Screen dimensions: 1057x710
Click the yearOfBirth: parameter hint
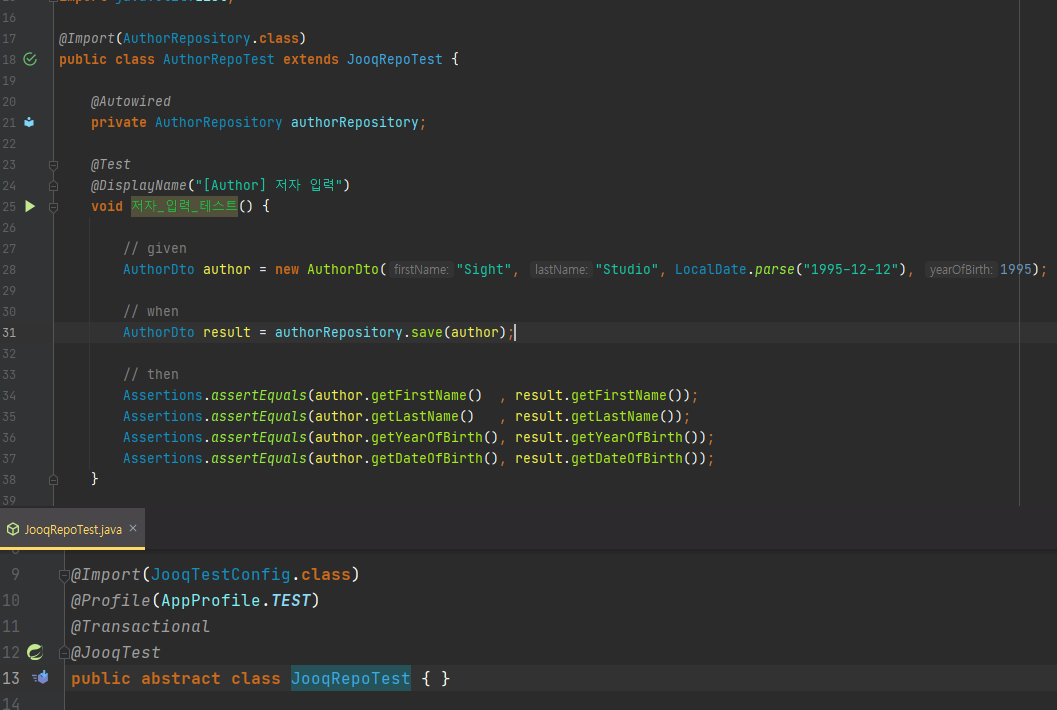tap(960, 269)
